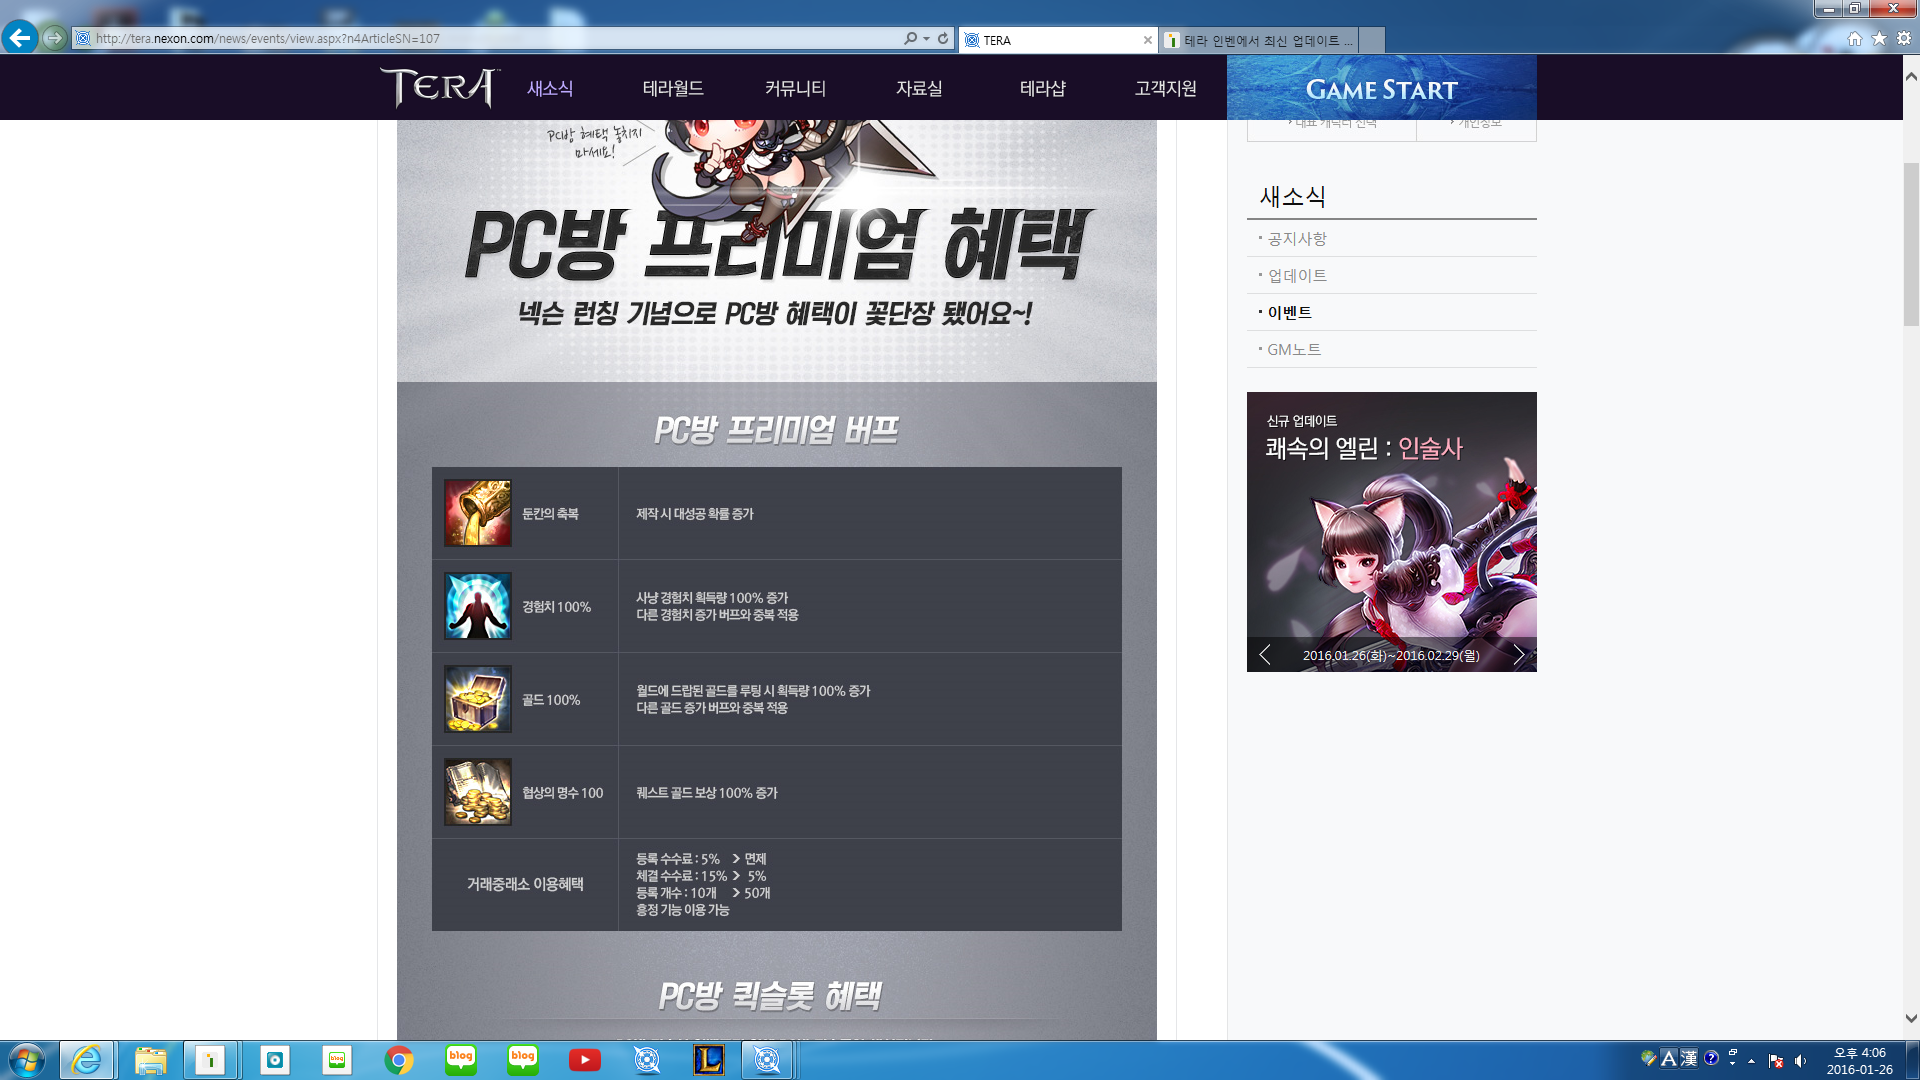Show the next banner with right arrow
1920x1080 pixels.
click(x=1519, y=655)
